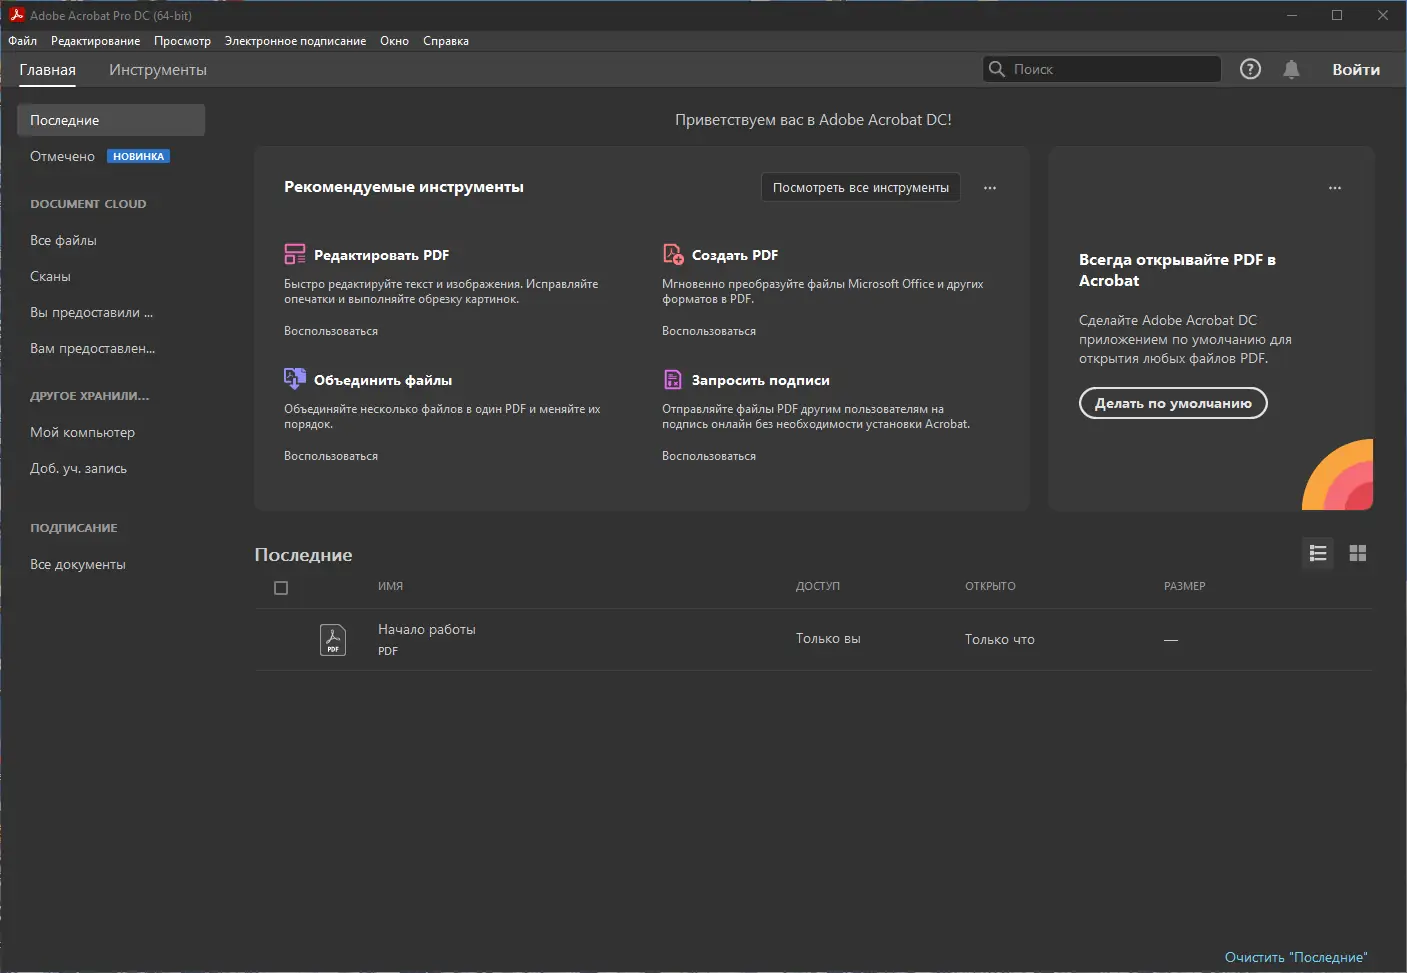This screenshot has width=1407, height=973.
Task: Click the Create PDF tool icon
Action: tap(673, 254)
